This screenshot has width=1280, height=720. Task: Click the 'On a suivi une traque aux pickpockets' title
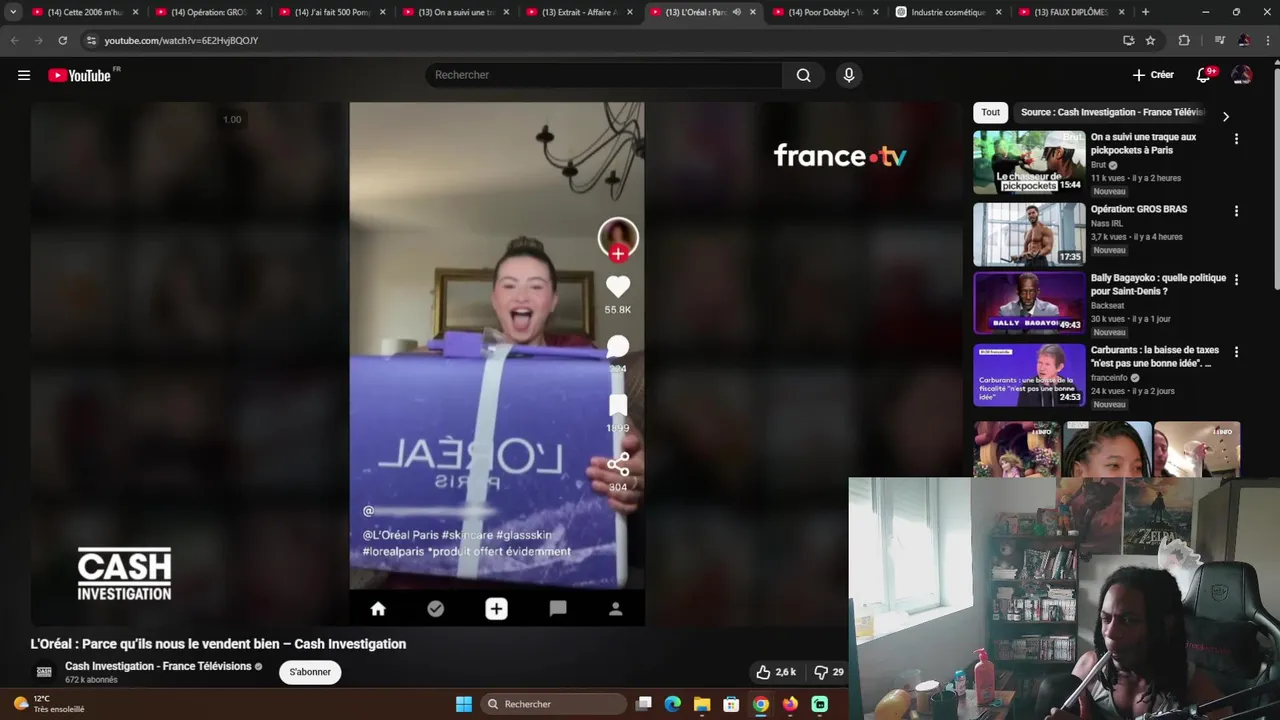(1143, 143)
